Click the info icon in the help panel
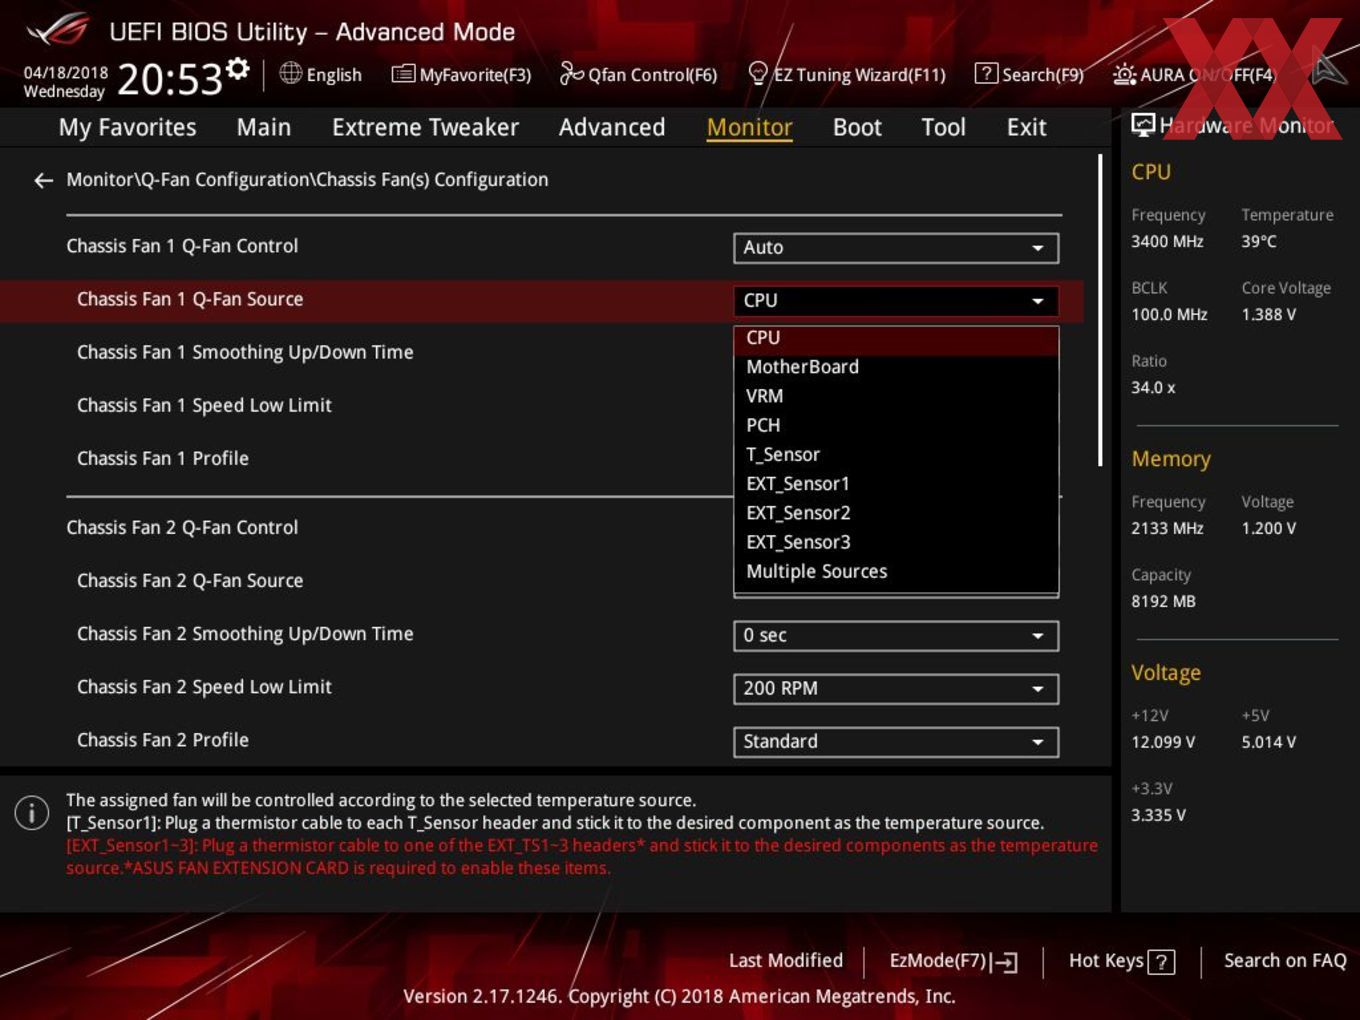This screenshot has width=1360, height=1020. tap(32, 812)
